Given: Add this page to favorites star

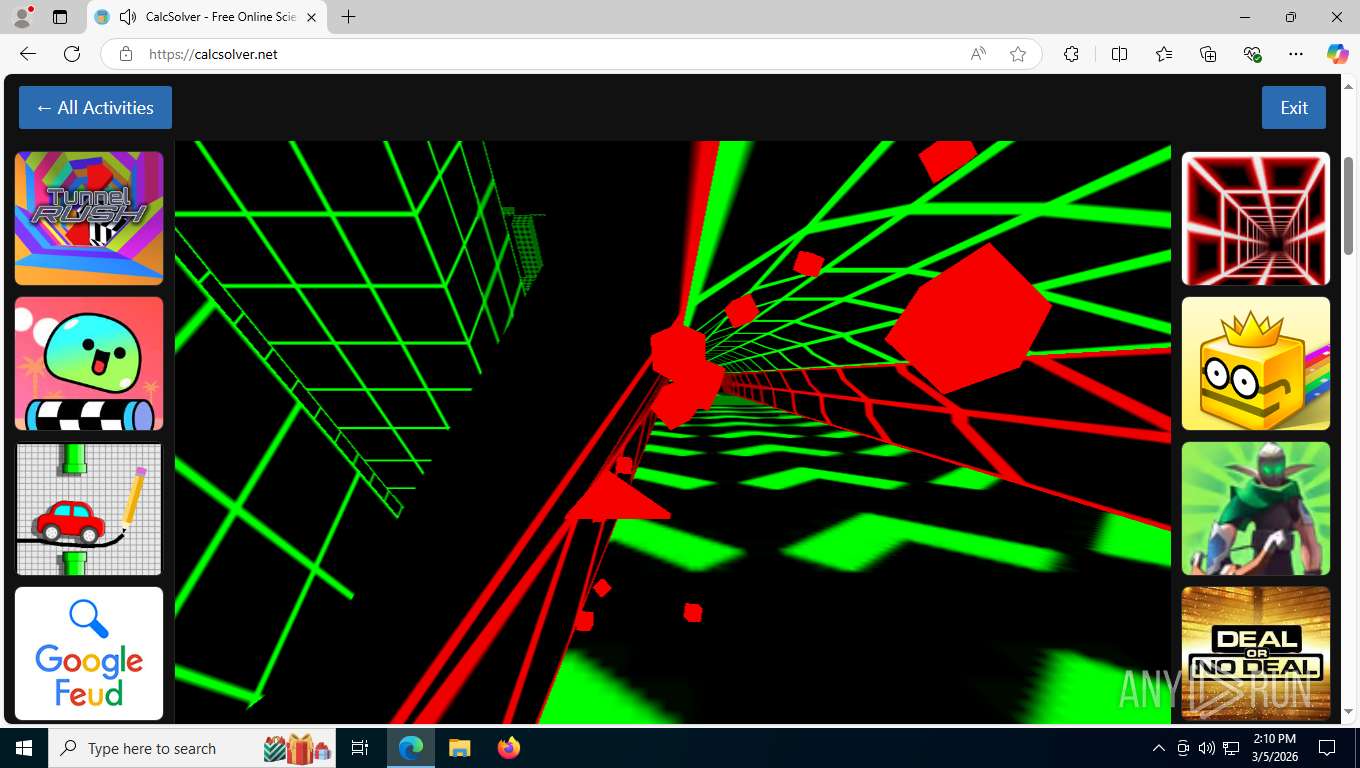Looking at the screenshot, I should pos(1018,54).
